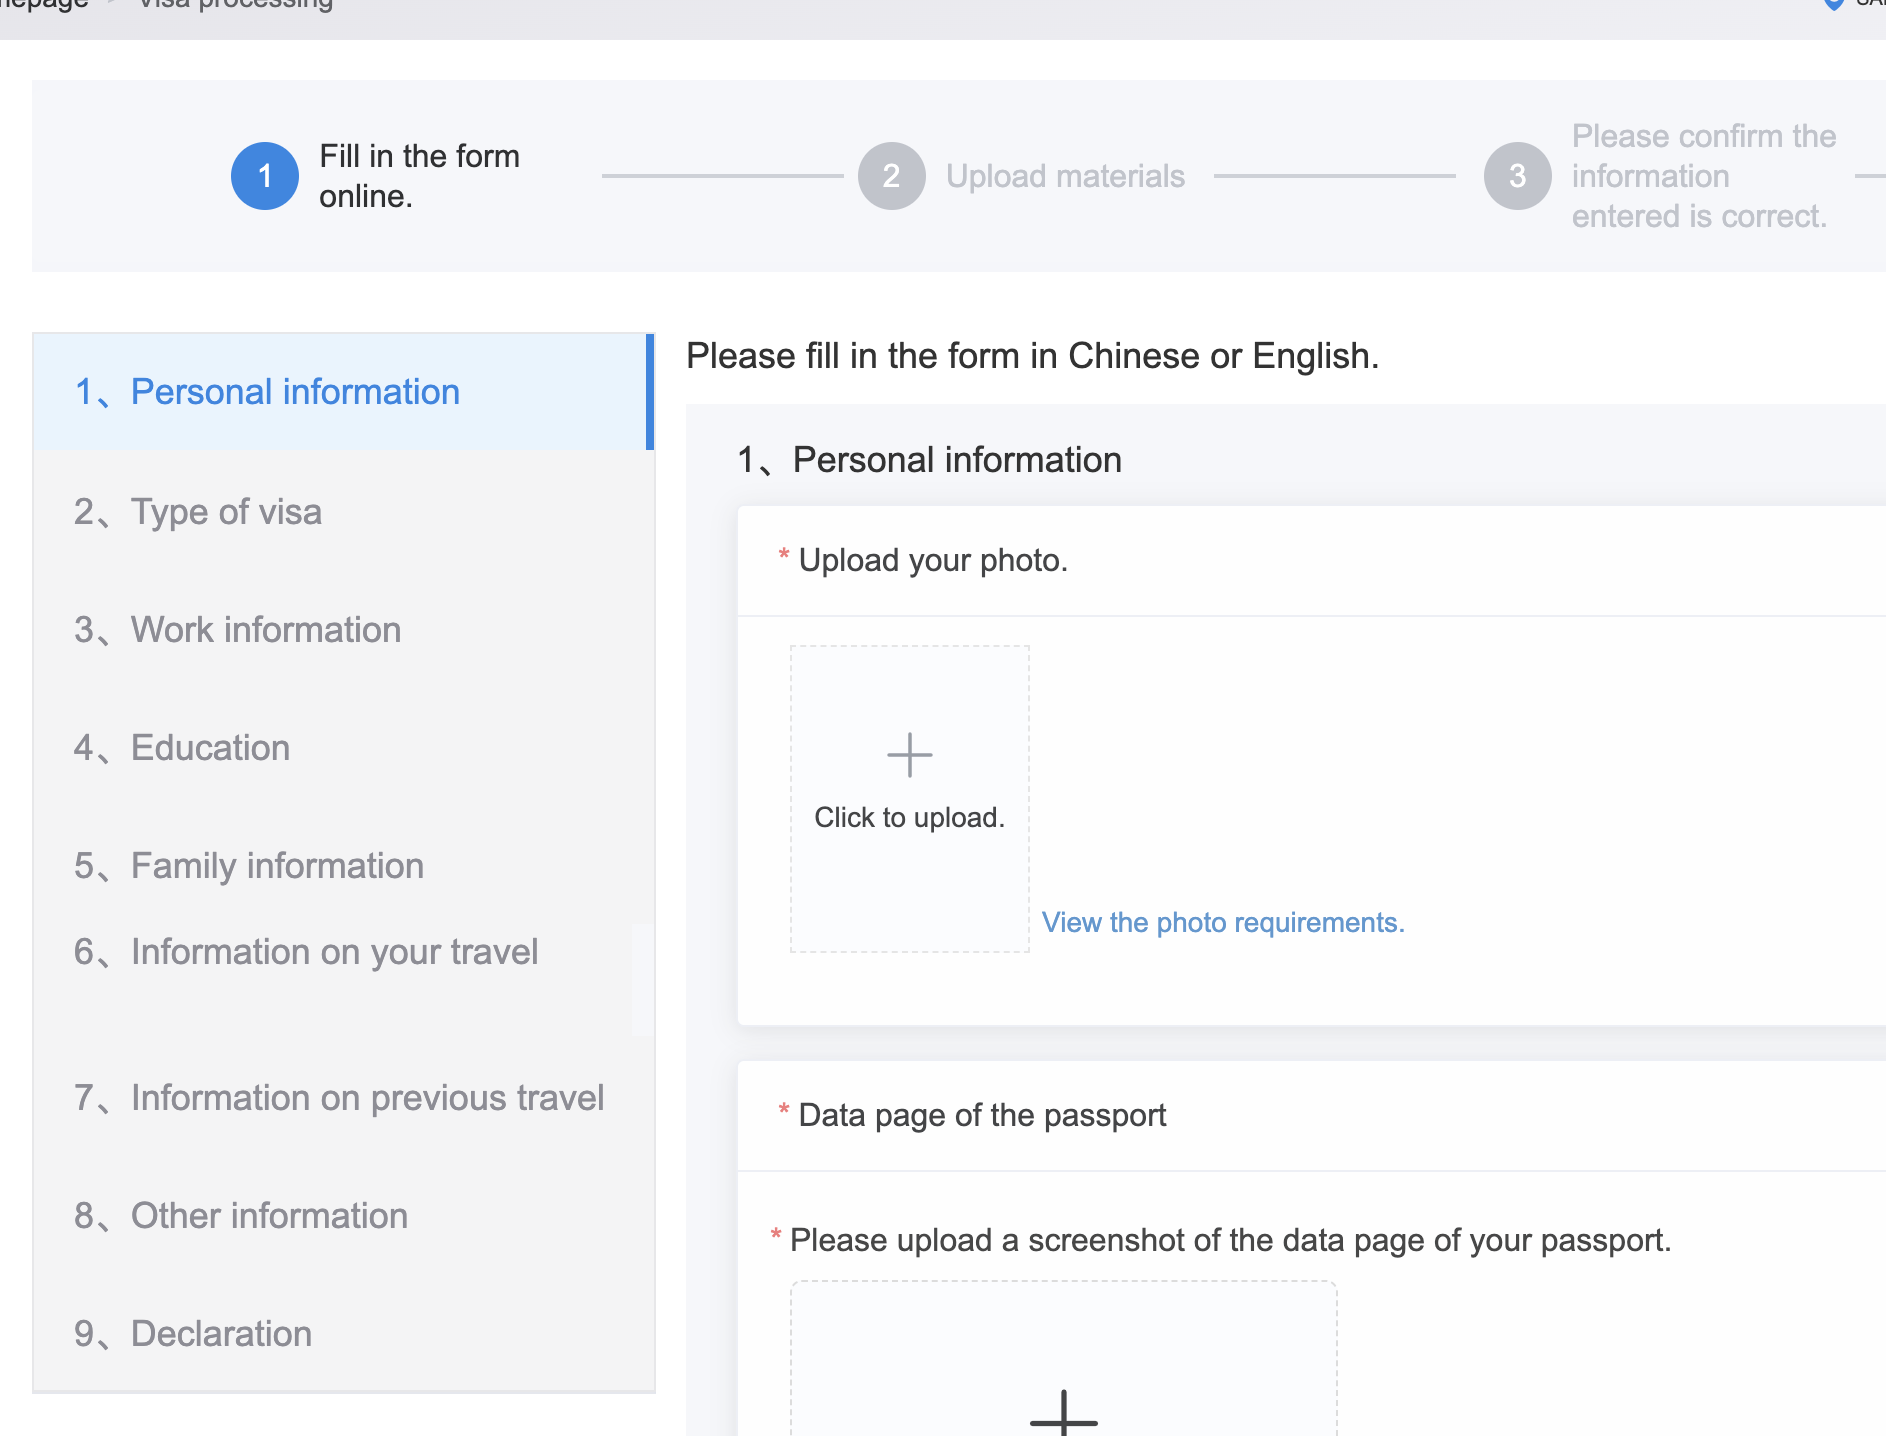
Task: Click the 'Click to upload.' photo box
Action: coord(909,817)
